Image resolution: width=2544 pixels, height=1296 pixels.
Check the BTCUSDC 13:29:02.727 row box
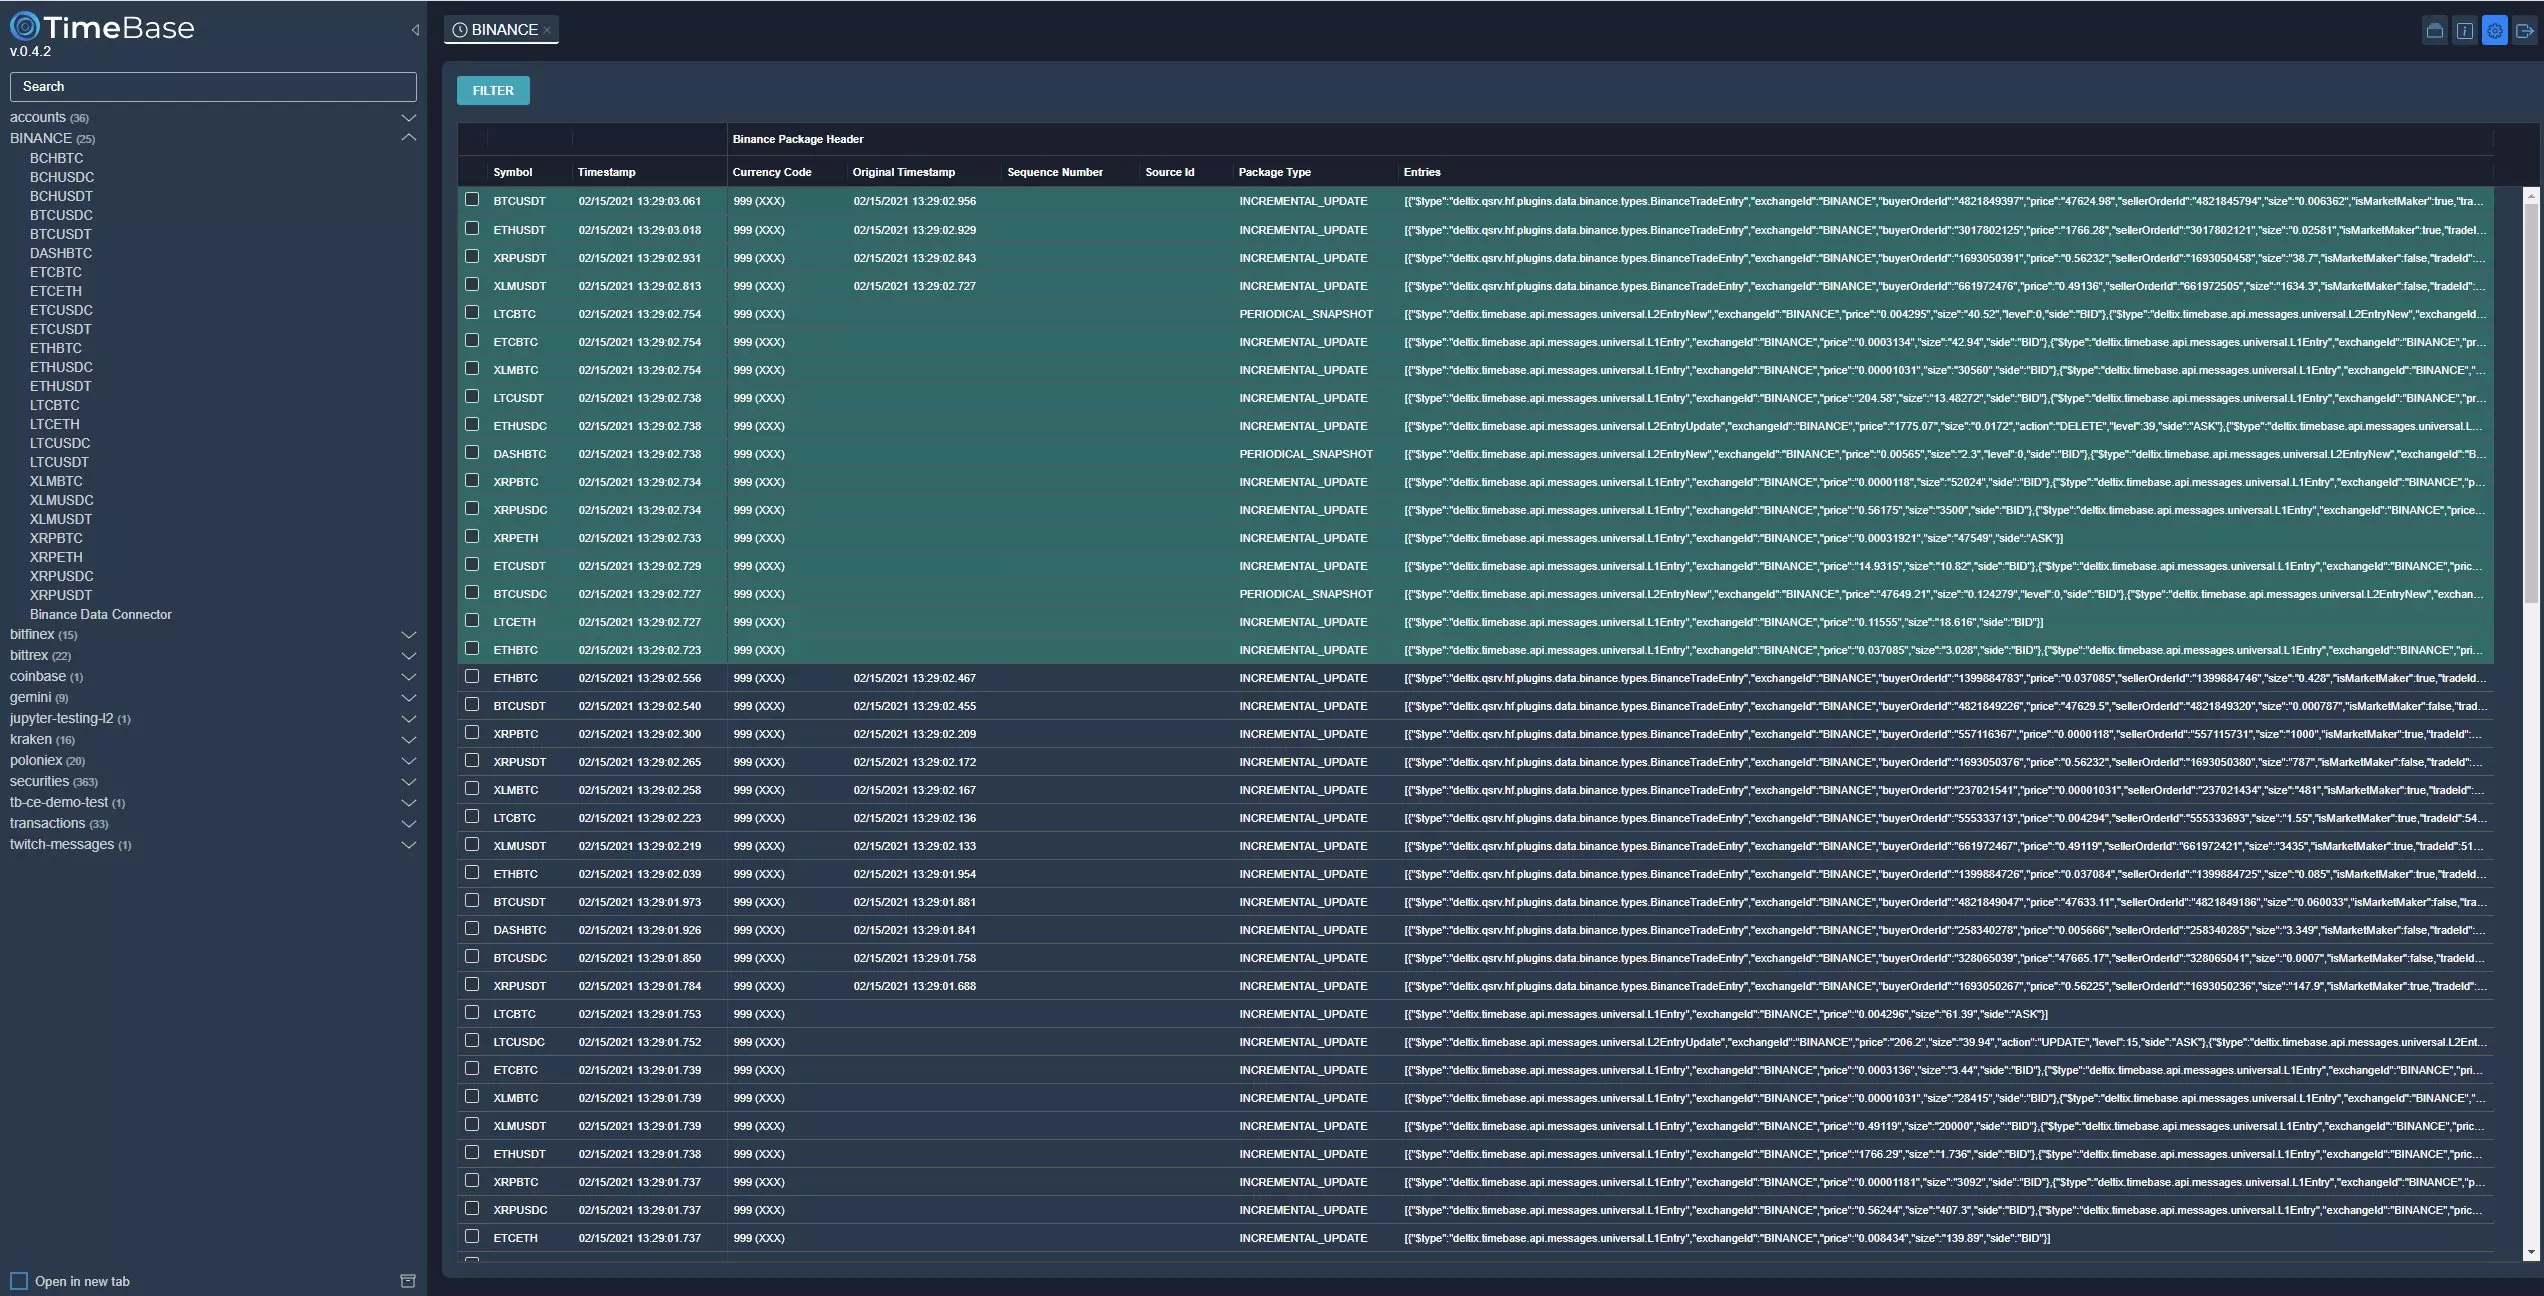point(472,592)
